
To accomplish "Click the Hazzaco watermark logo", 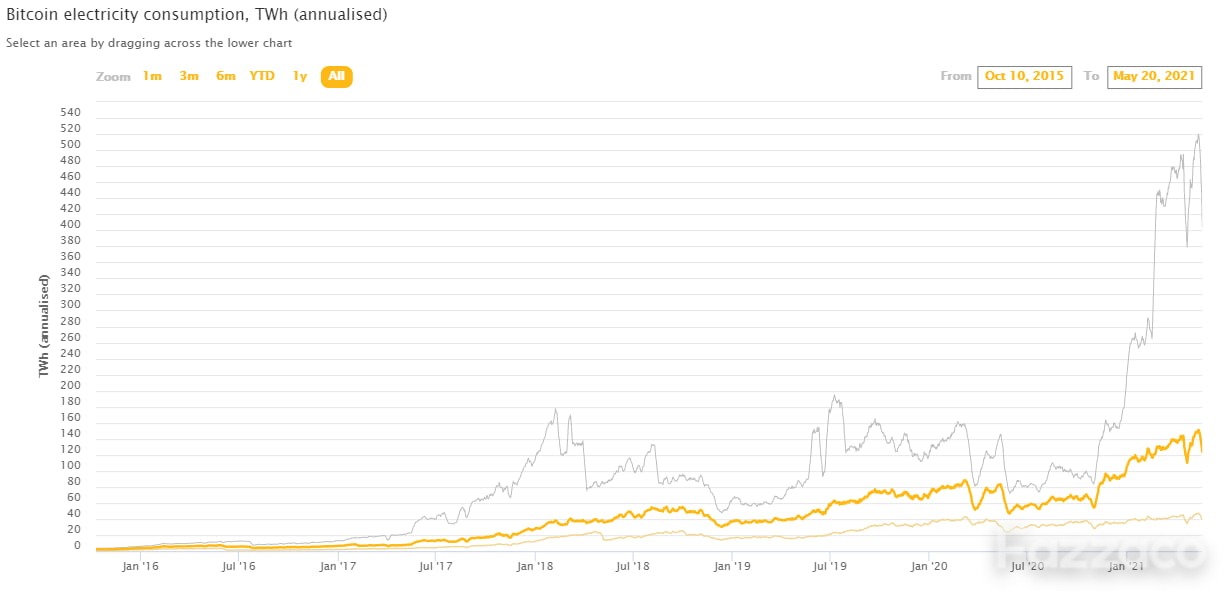I will click(x=1095, y=551).
